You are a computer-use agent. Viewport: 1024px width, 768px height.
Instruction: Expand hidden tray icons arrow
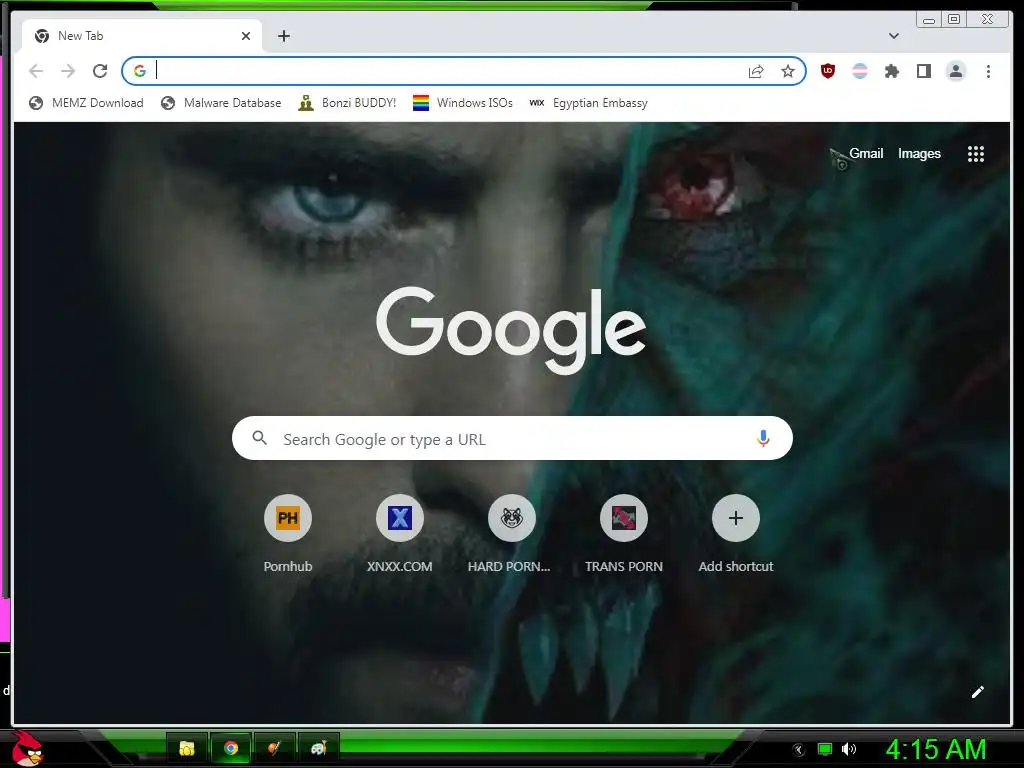(799, 750)
